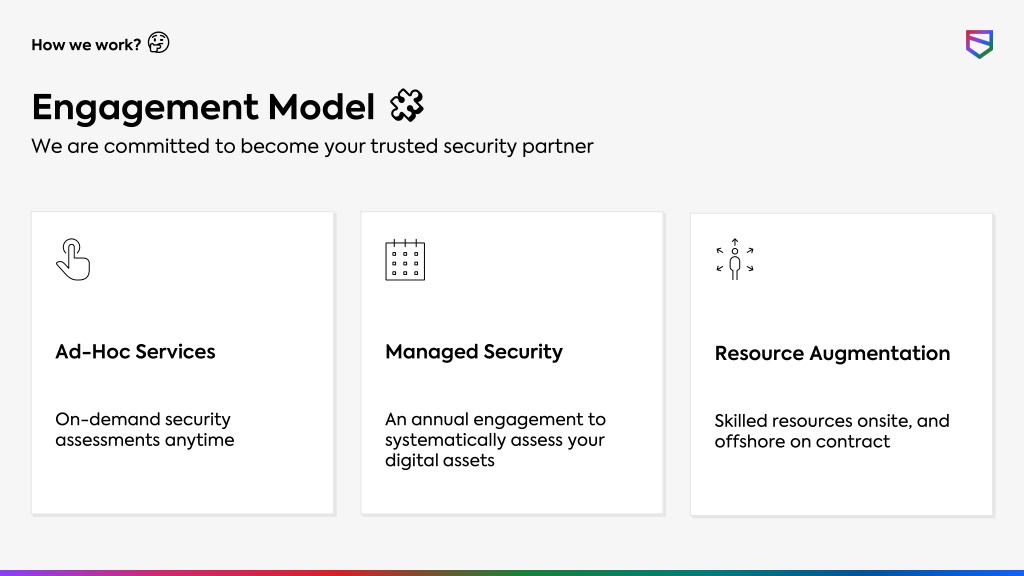Open the Resource Augmentation card
The image size is (1024, 576).
(x=842, y=364)
